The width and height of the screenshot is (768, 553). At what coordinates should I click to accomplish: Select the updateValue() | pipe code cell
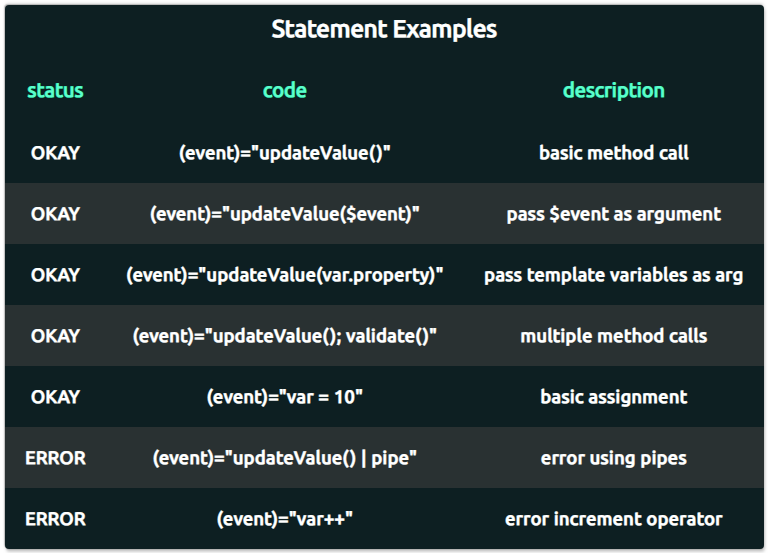[285, 458]
